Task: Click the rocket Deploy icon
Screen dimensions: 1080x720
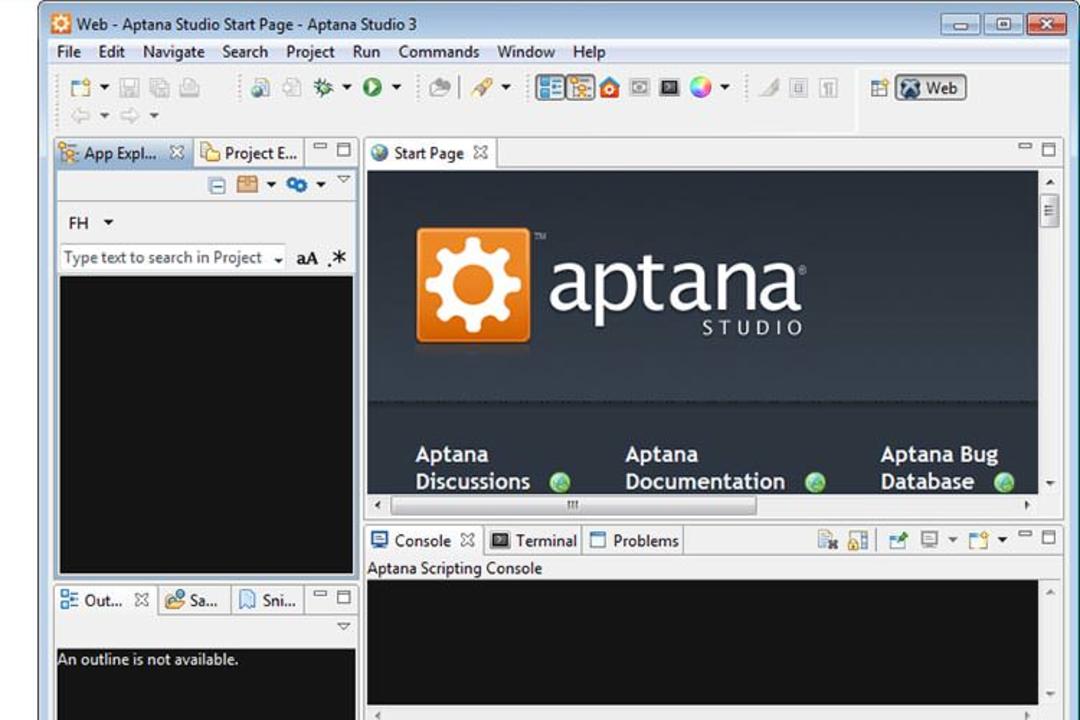Action: 482,88
